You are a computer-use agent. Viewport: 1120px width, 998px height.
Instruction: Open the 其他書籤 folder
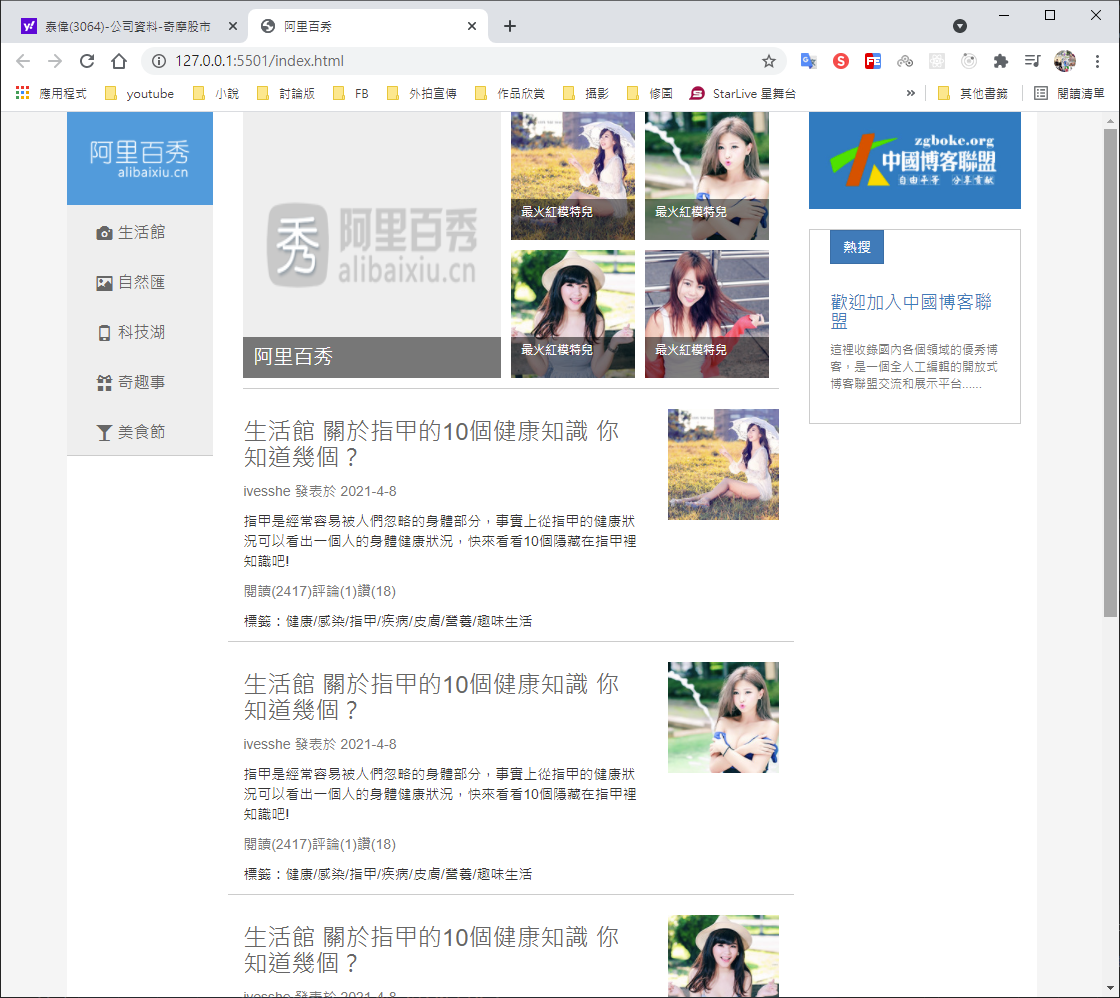click(973, 94)
